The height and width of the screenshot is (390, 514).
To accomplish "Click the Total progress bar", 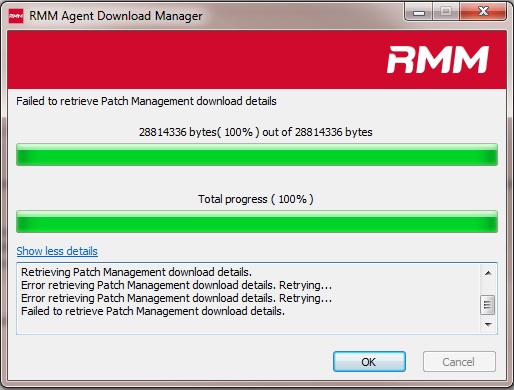I will coord(257,221).
